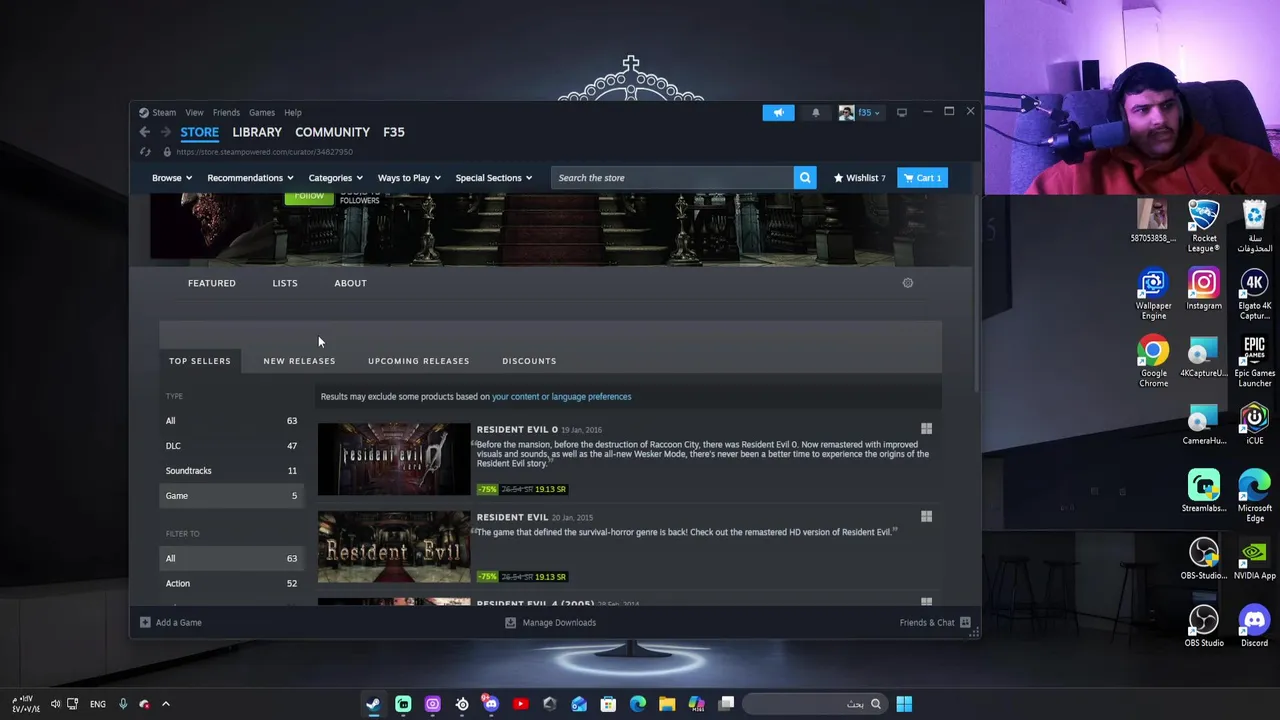Show hidden tray icons chevron
Screen dimensions: 1280x720
pyautogui.click(x=166, y=704)
